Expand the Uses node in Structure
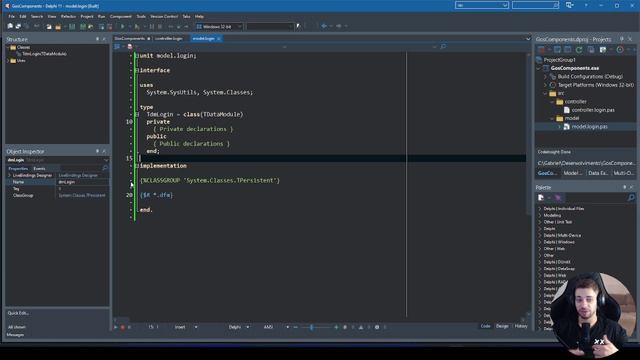This screenshot has width=640, height=360. 8,60
